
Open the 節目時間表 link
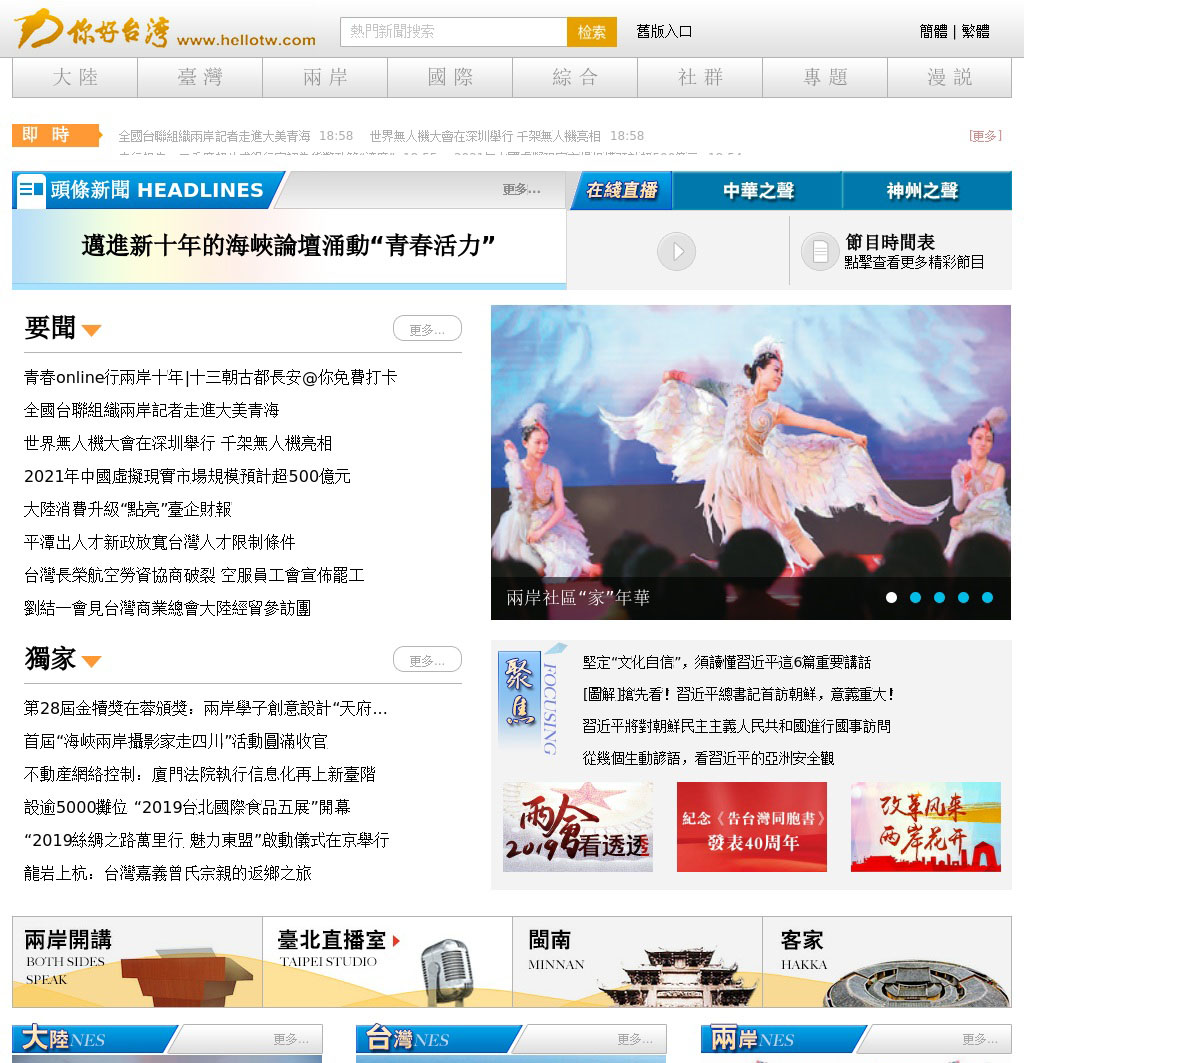pyautogui.click(x=890, y=242)
